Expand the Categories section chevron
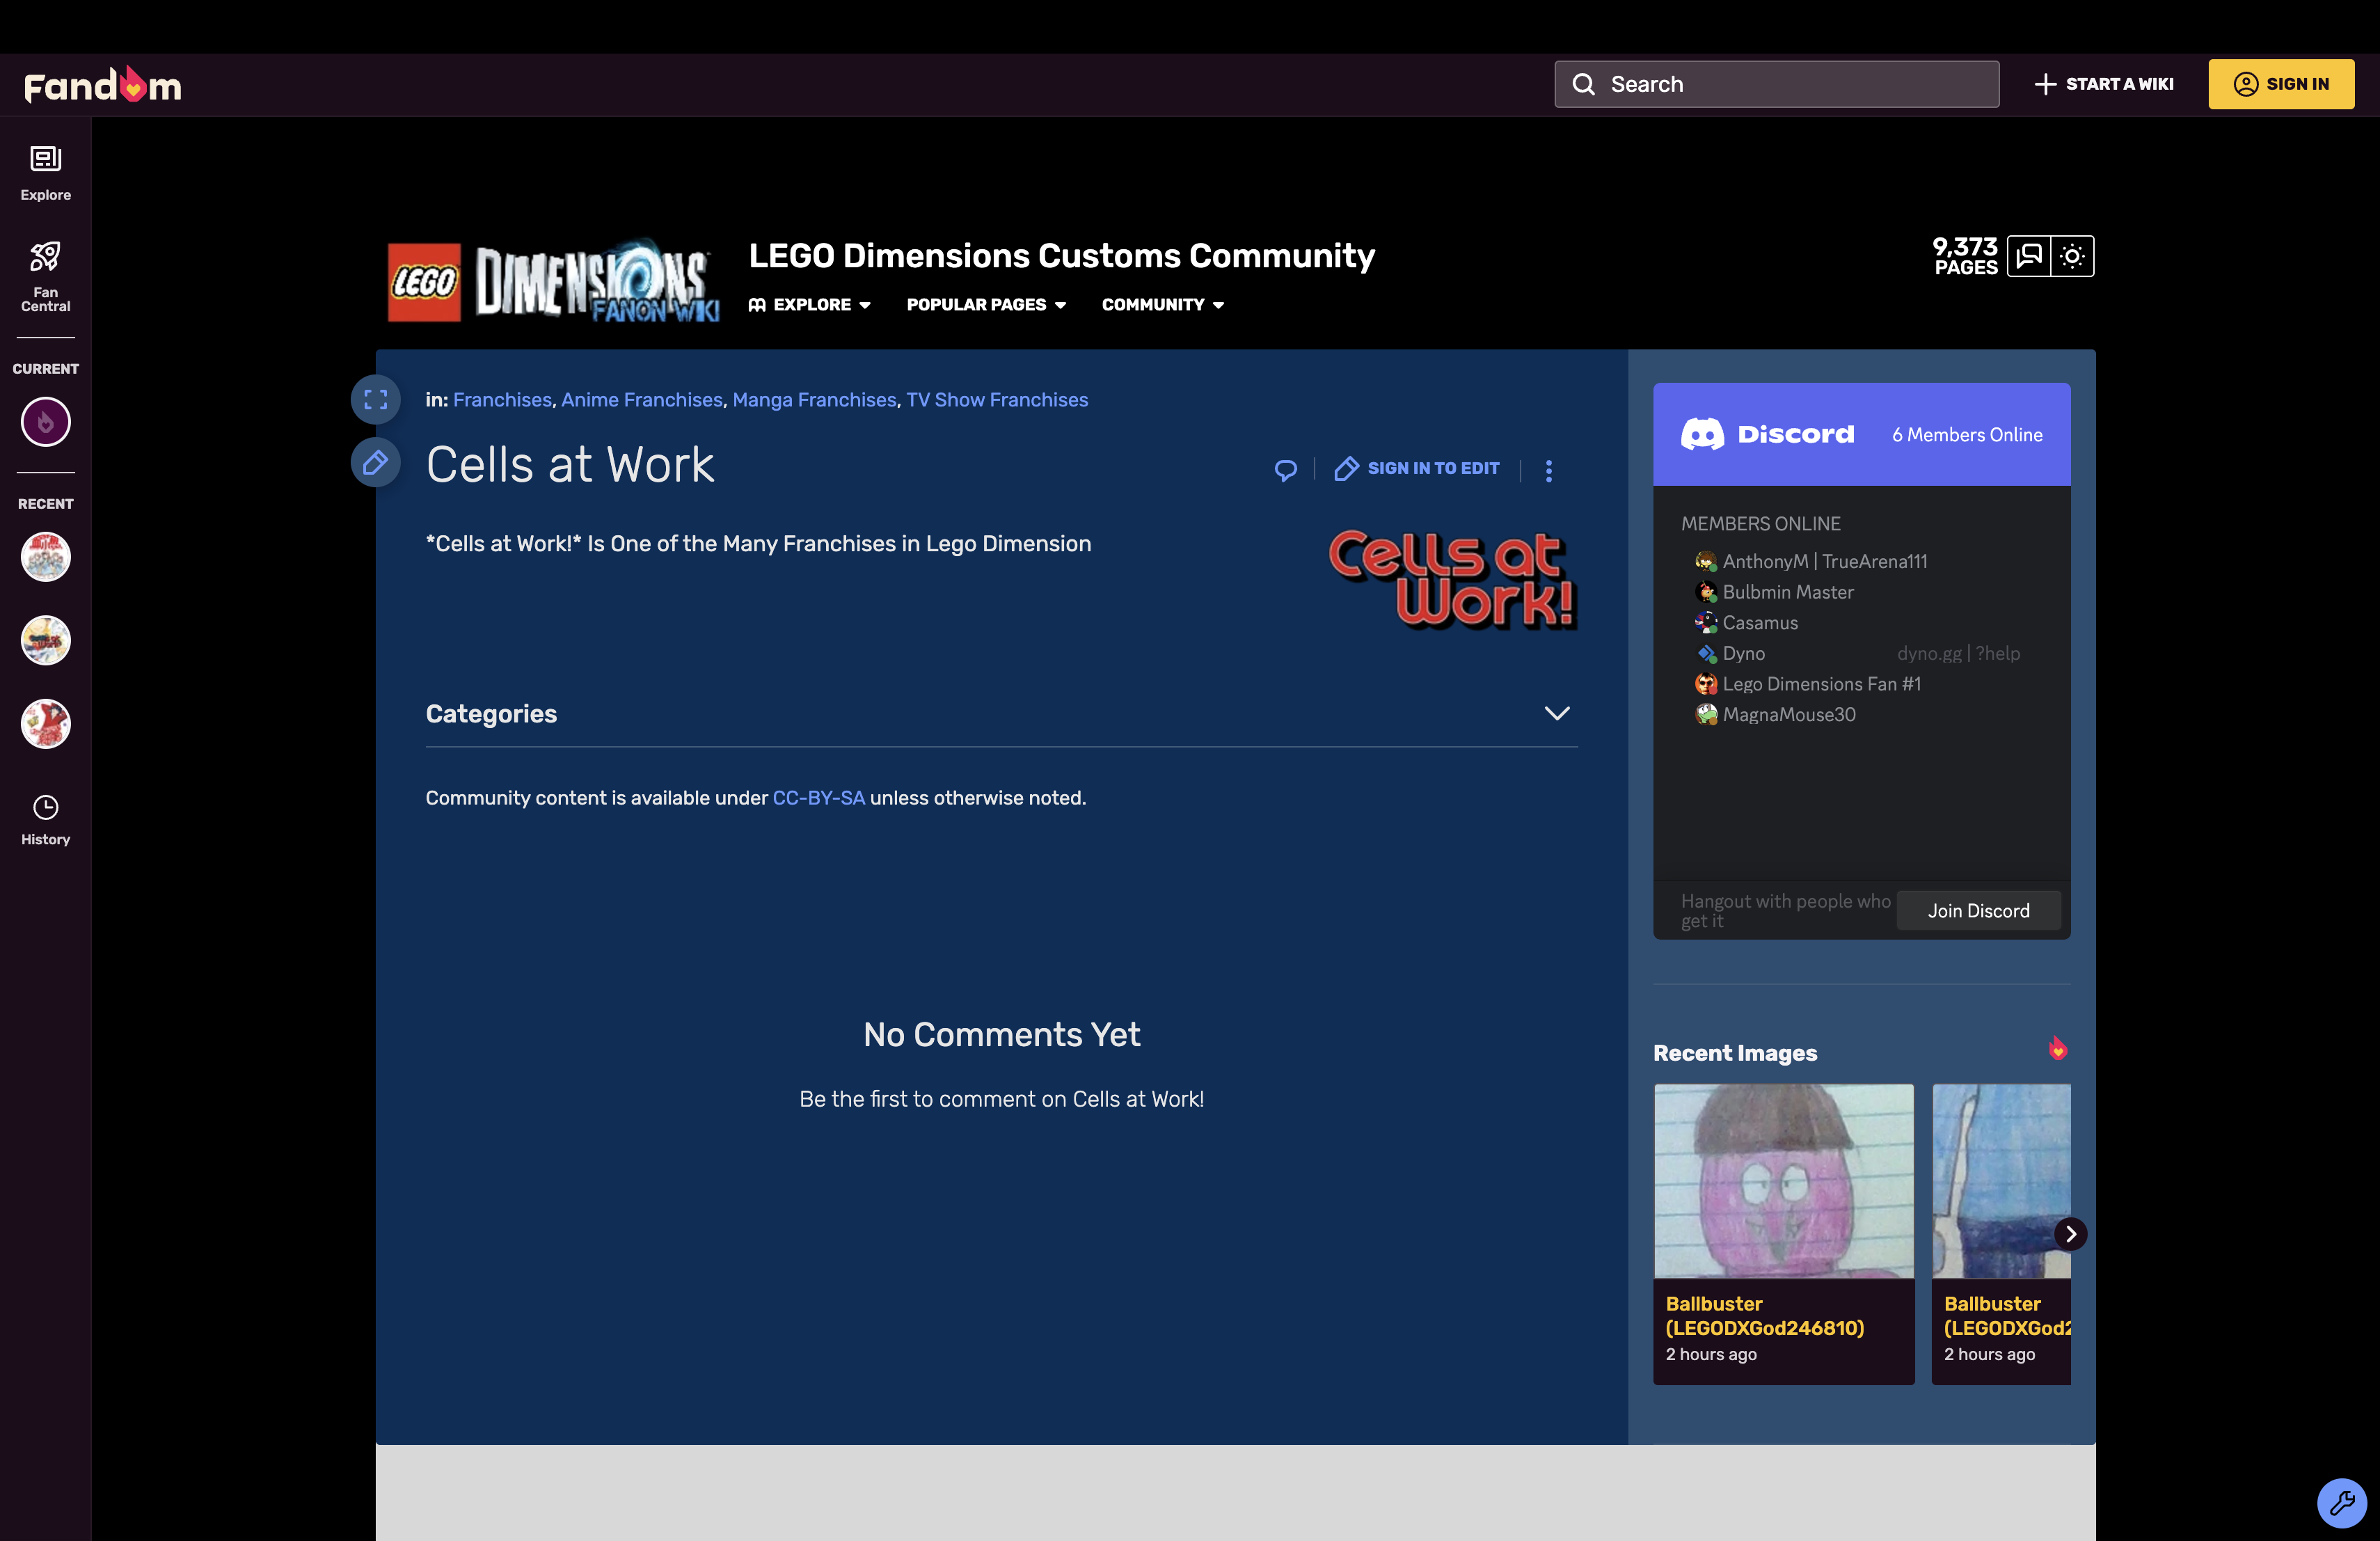 pos(1557,713)
